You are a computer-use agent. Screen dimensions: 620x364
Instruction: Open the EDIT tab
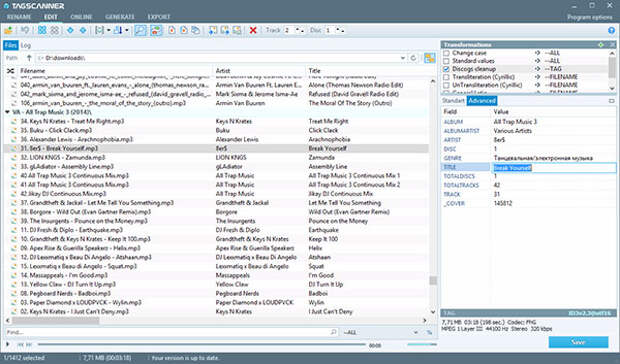pyautogui.click(x=51, y=17)
